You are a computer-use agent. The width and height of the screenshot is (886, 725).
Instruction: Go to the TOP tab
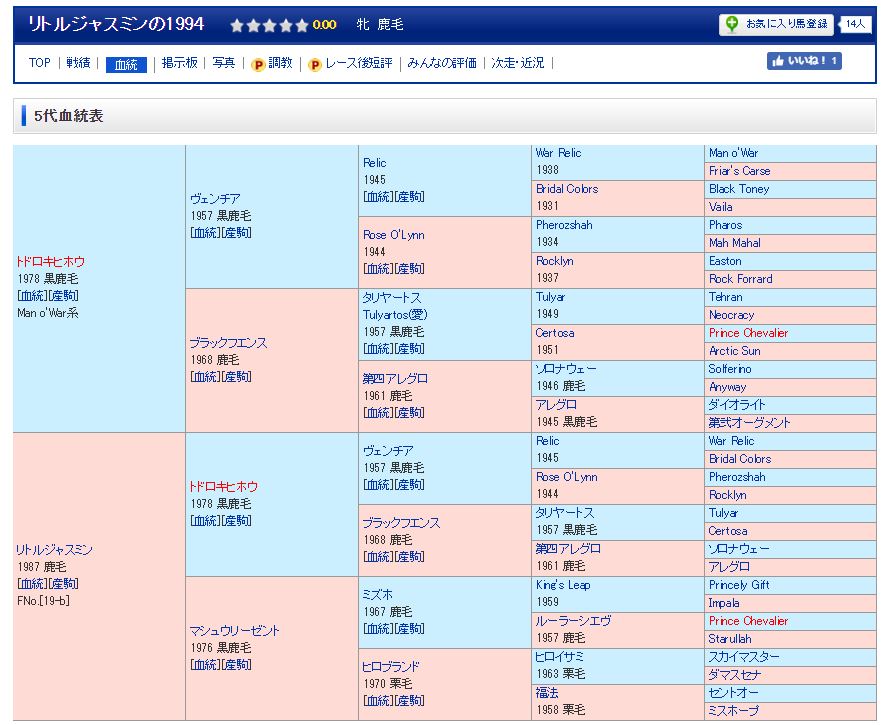click(x=40, y=63)
